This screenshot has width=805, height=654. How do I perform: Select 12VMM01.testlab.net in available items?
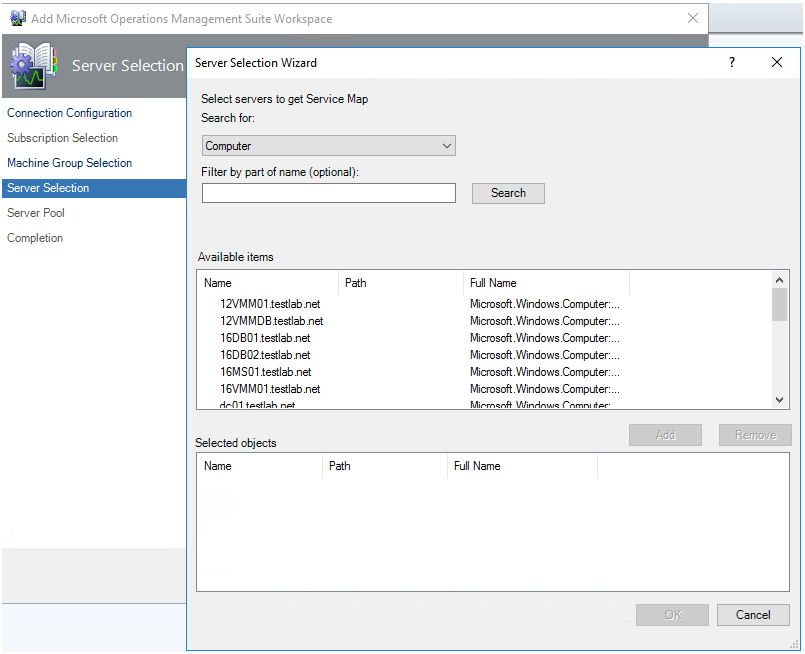pyautogui.click(x=270, y=304)
